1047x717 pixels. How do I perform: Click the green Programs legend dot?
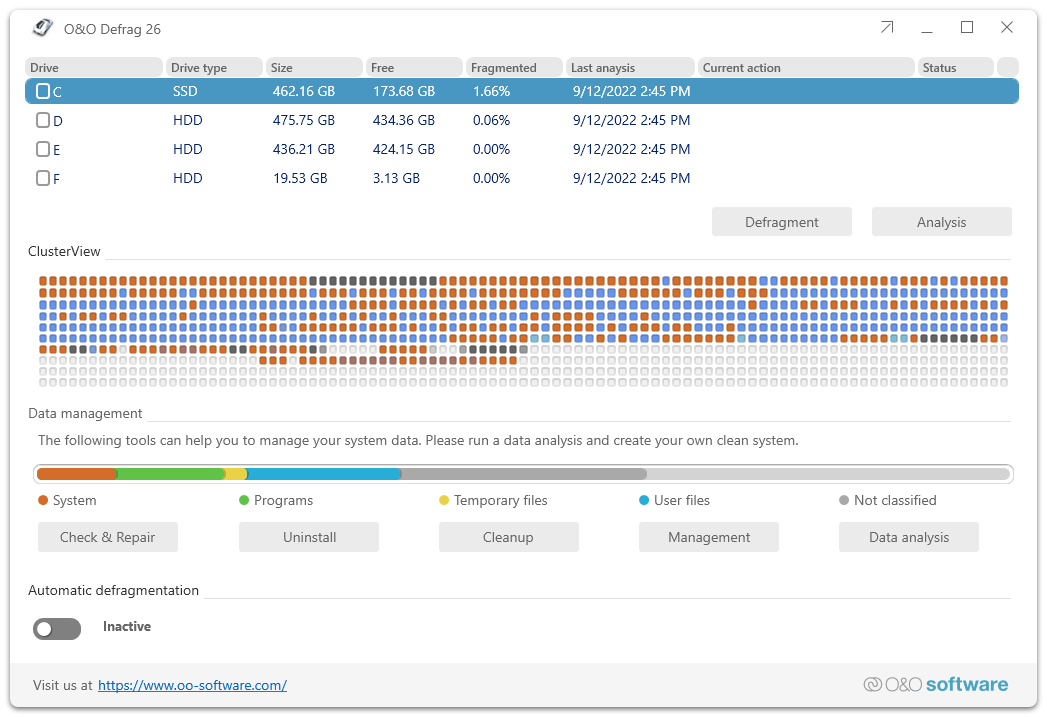tap(242, 500)
